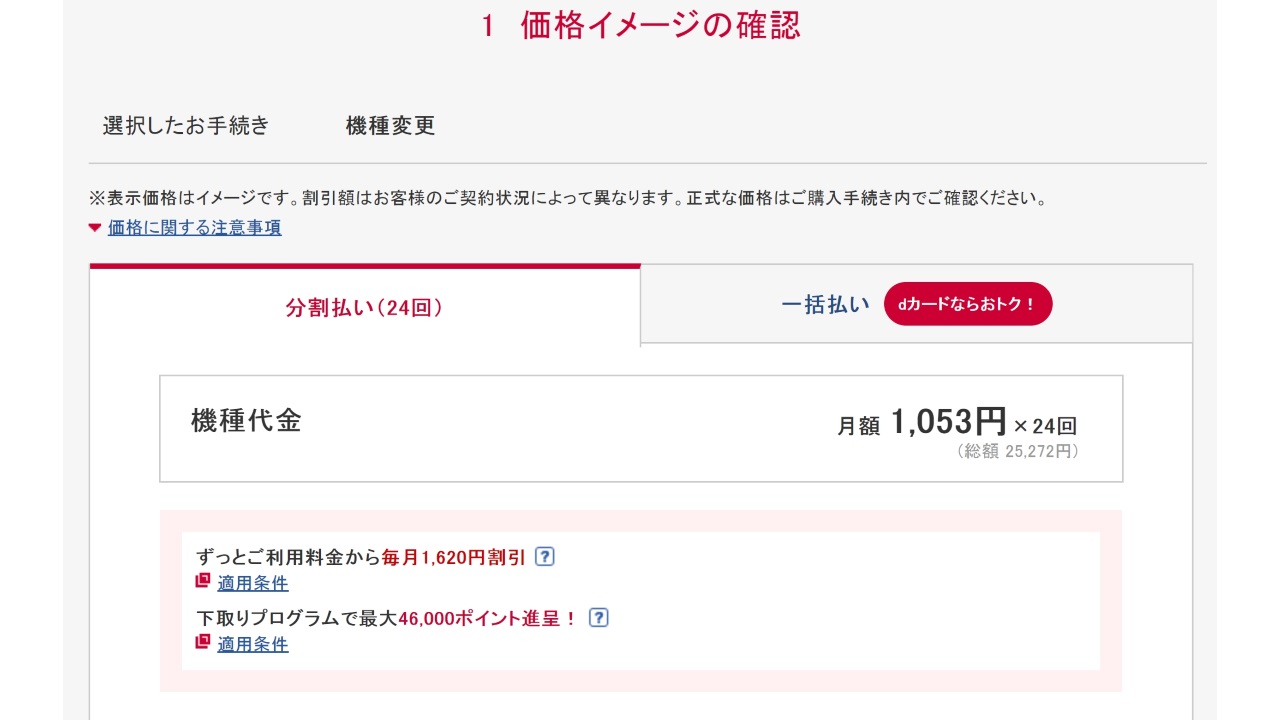Click the 総額 25,272円 total text
The height and width of the screenshot is (720, 1280).
[x=1017, y=452]
